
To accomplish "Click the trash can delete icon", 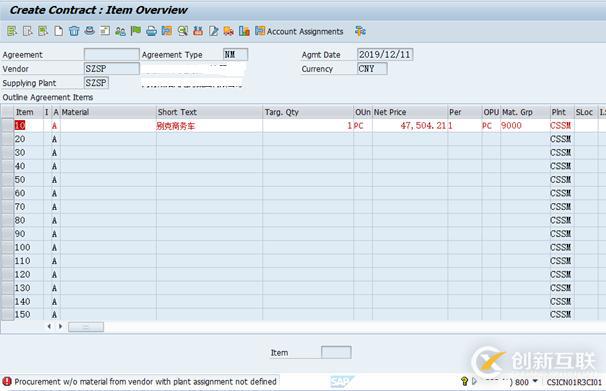I will coord(74,31).
